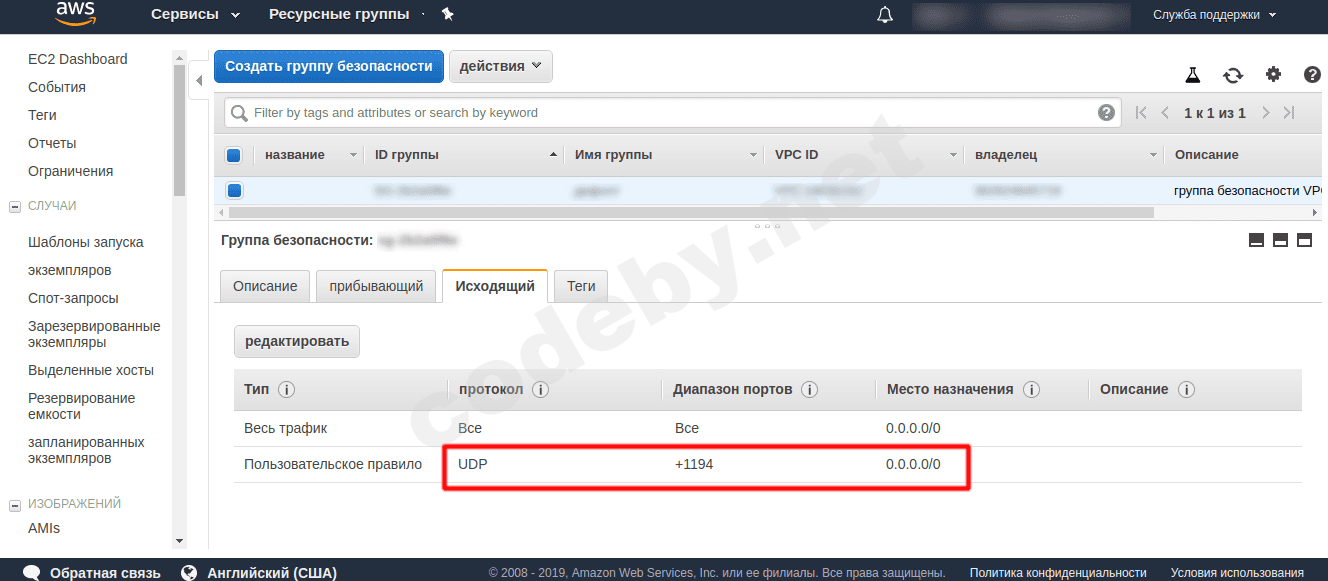This screenshot has width=1328, height=581.
Task: Open Ограничения in sidebar
Action: coord(71,171)
